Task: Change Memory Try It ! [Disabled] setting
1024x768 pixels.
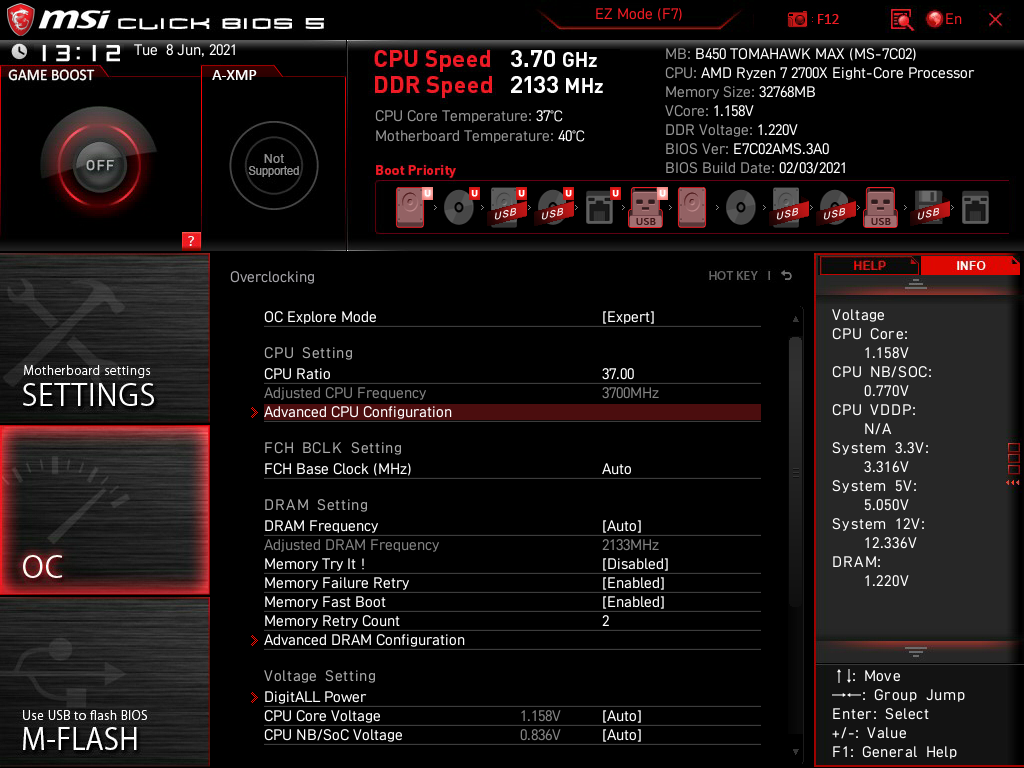Action: (x=512, y=564)
